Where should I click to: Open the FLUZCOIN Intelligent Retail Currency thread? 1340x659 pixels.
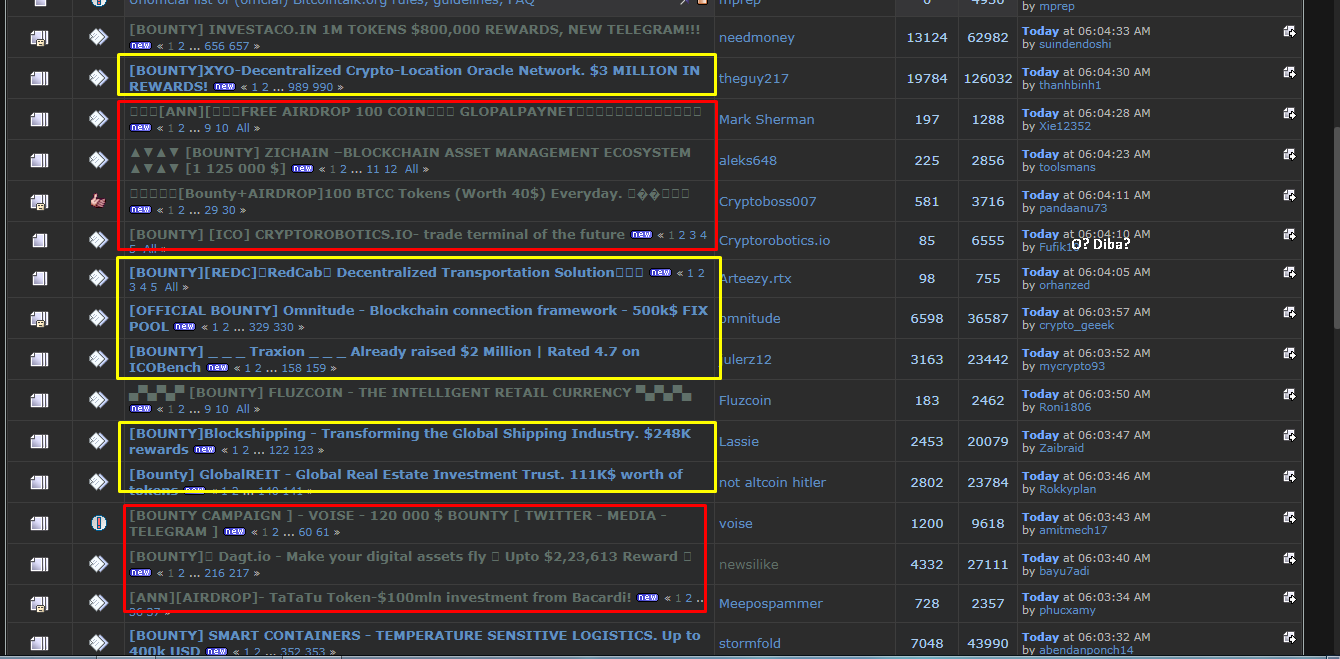tap(410, 392)
